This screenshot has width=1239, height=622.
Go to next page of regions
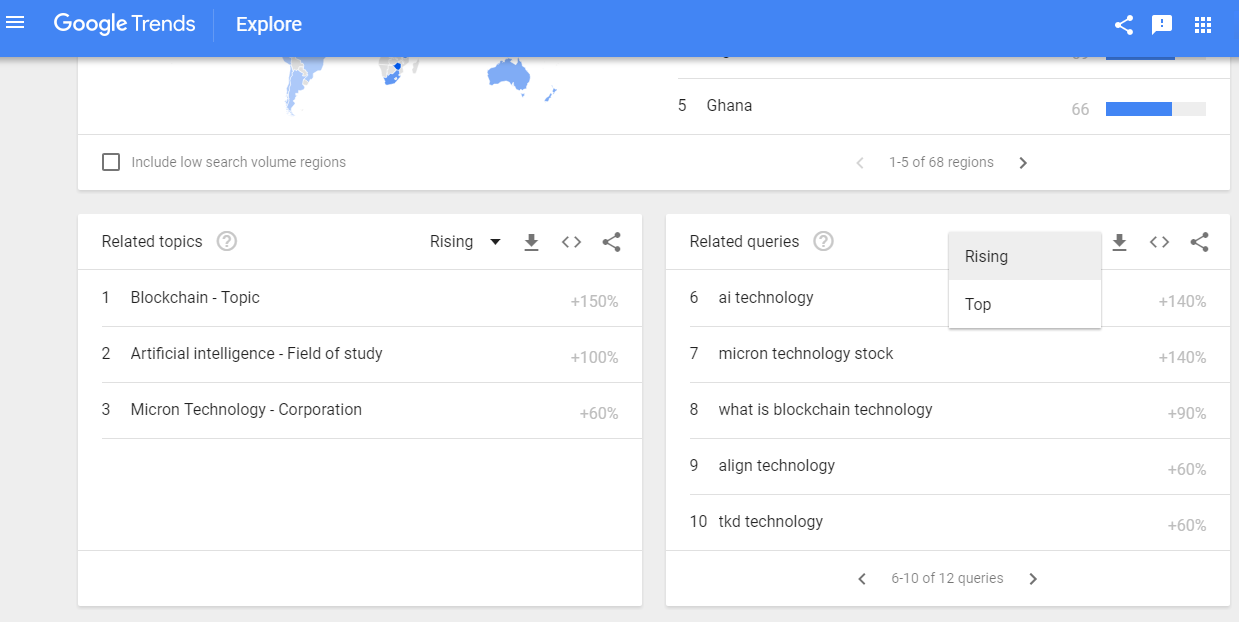pyautogui.click(x=1023, y=163)
